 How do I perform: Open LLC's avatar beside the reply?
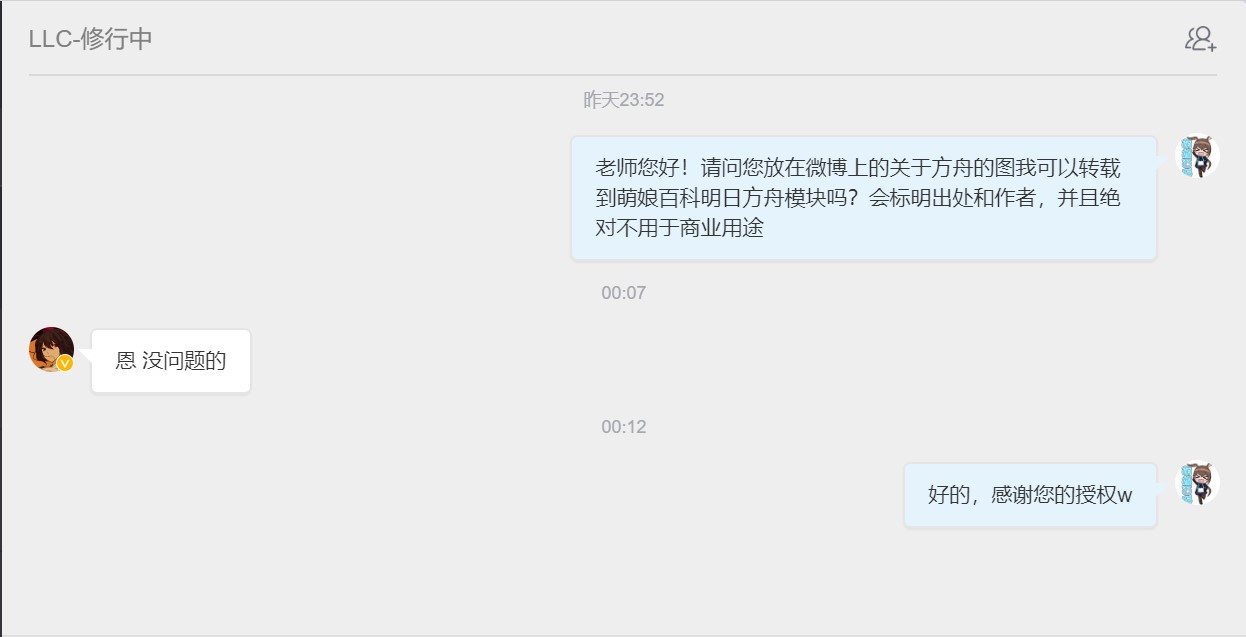click(x=51, y=349)
